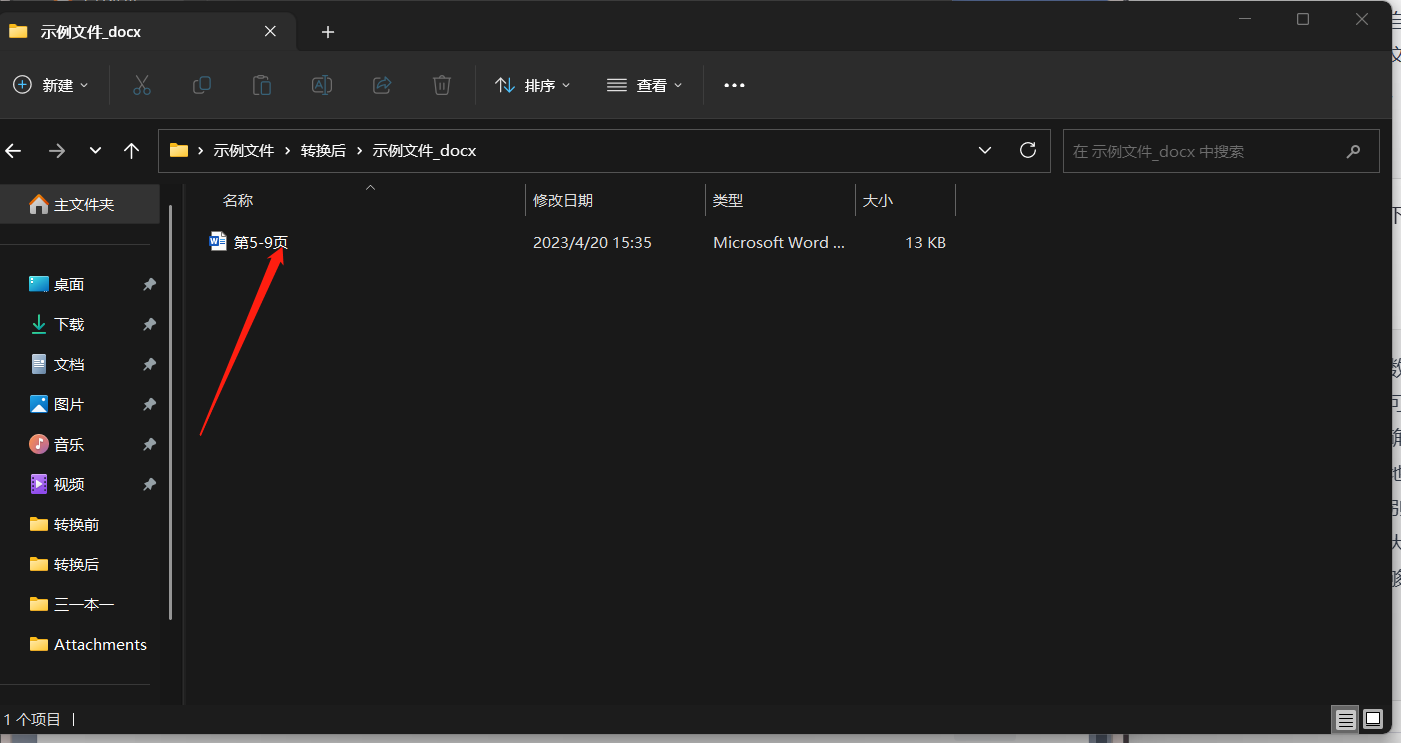1401x743 pixels.
Task: Open the 查看更多 (...) menu
Action: (x=733, y=85)
